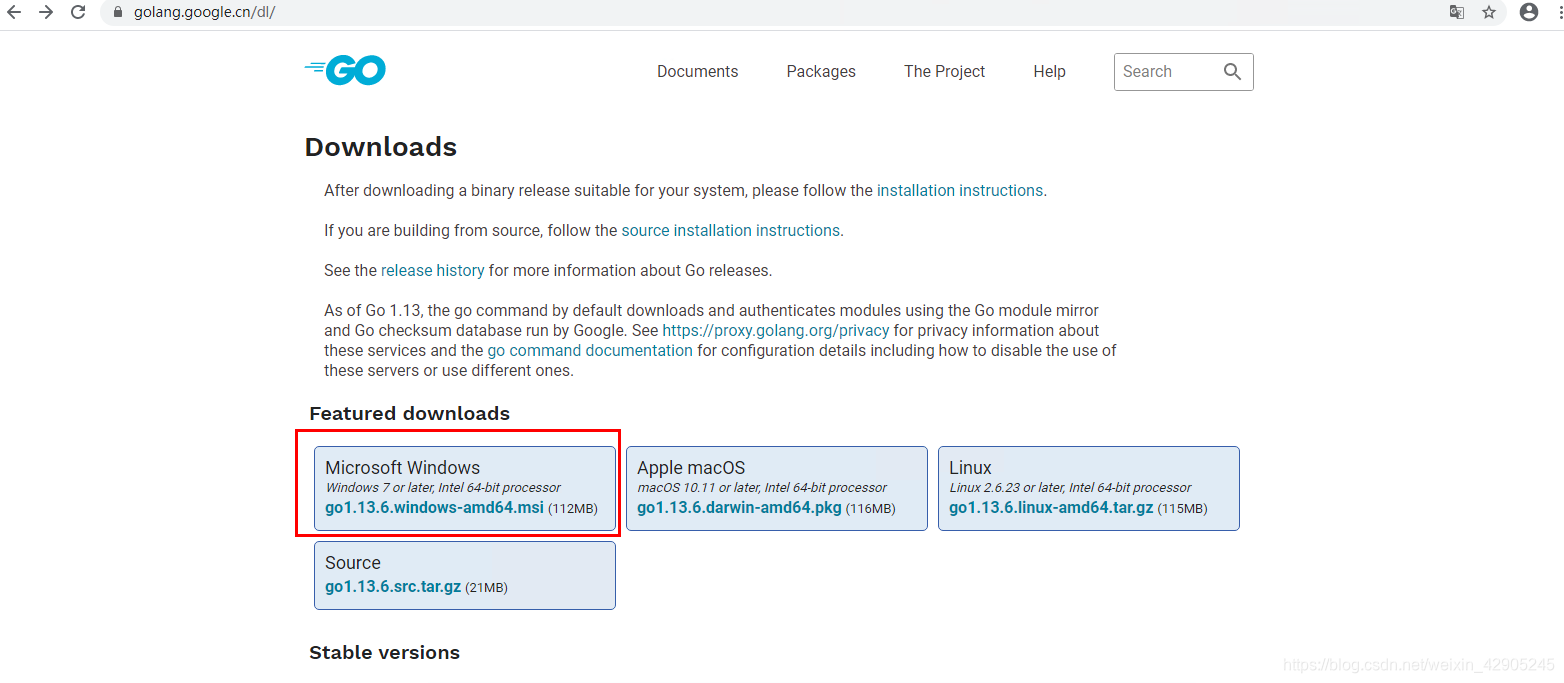Download go1.13.6.linux-amd64.tar.gz
Viewport: 1564px width, 683px height.
1051,508
